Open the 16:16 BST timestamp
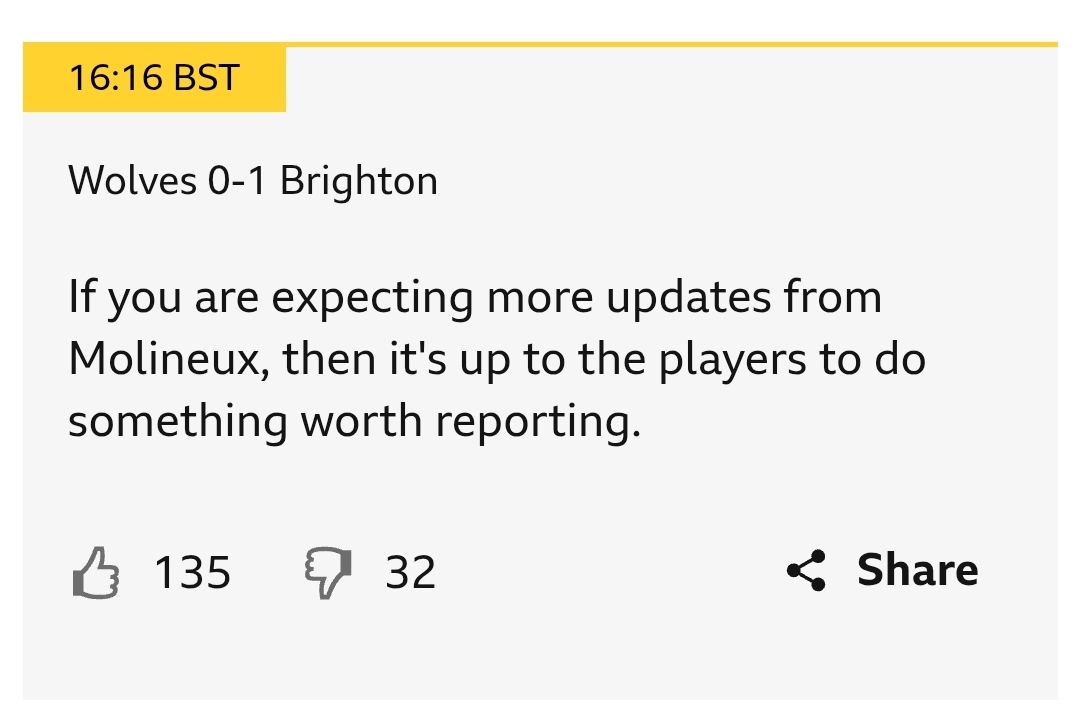Screen dimensions: 1080x727 tap(154, 77)
